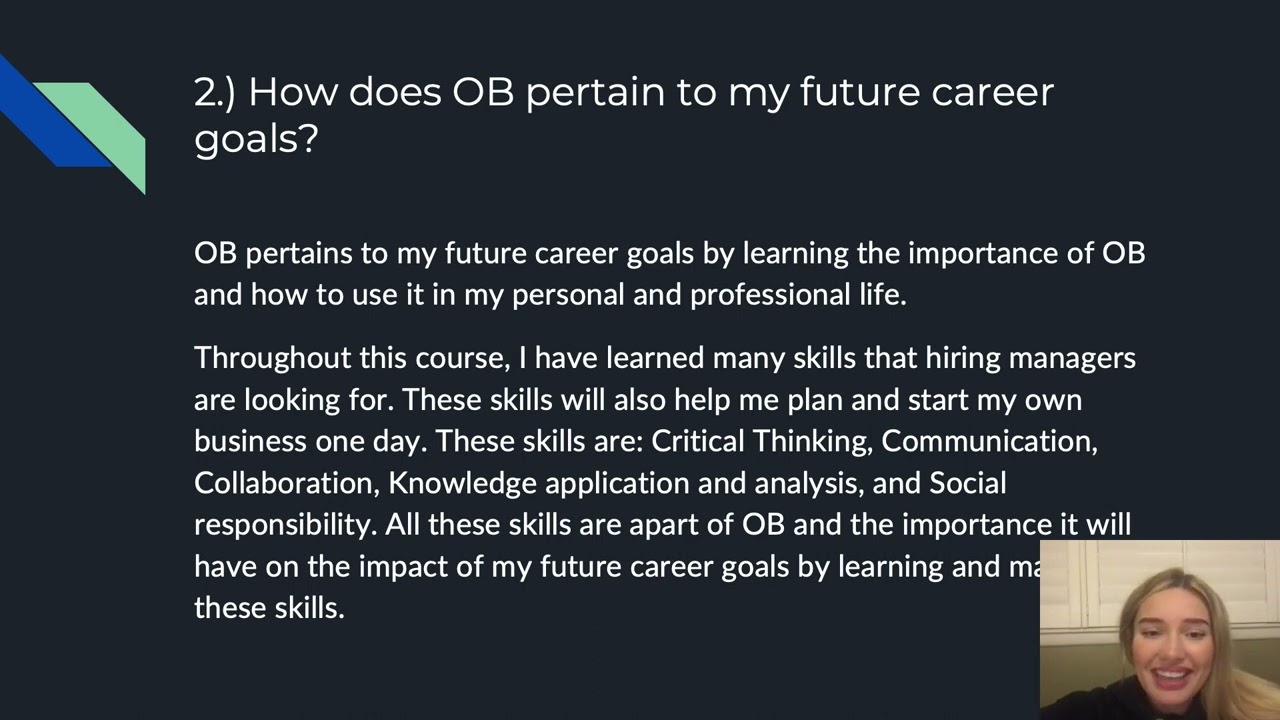Click the word "goals?" in the slide title
1280x720 pixels.
pyautogui.click(x=256, y=138)
